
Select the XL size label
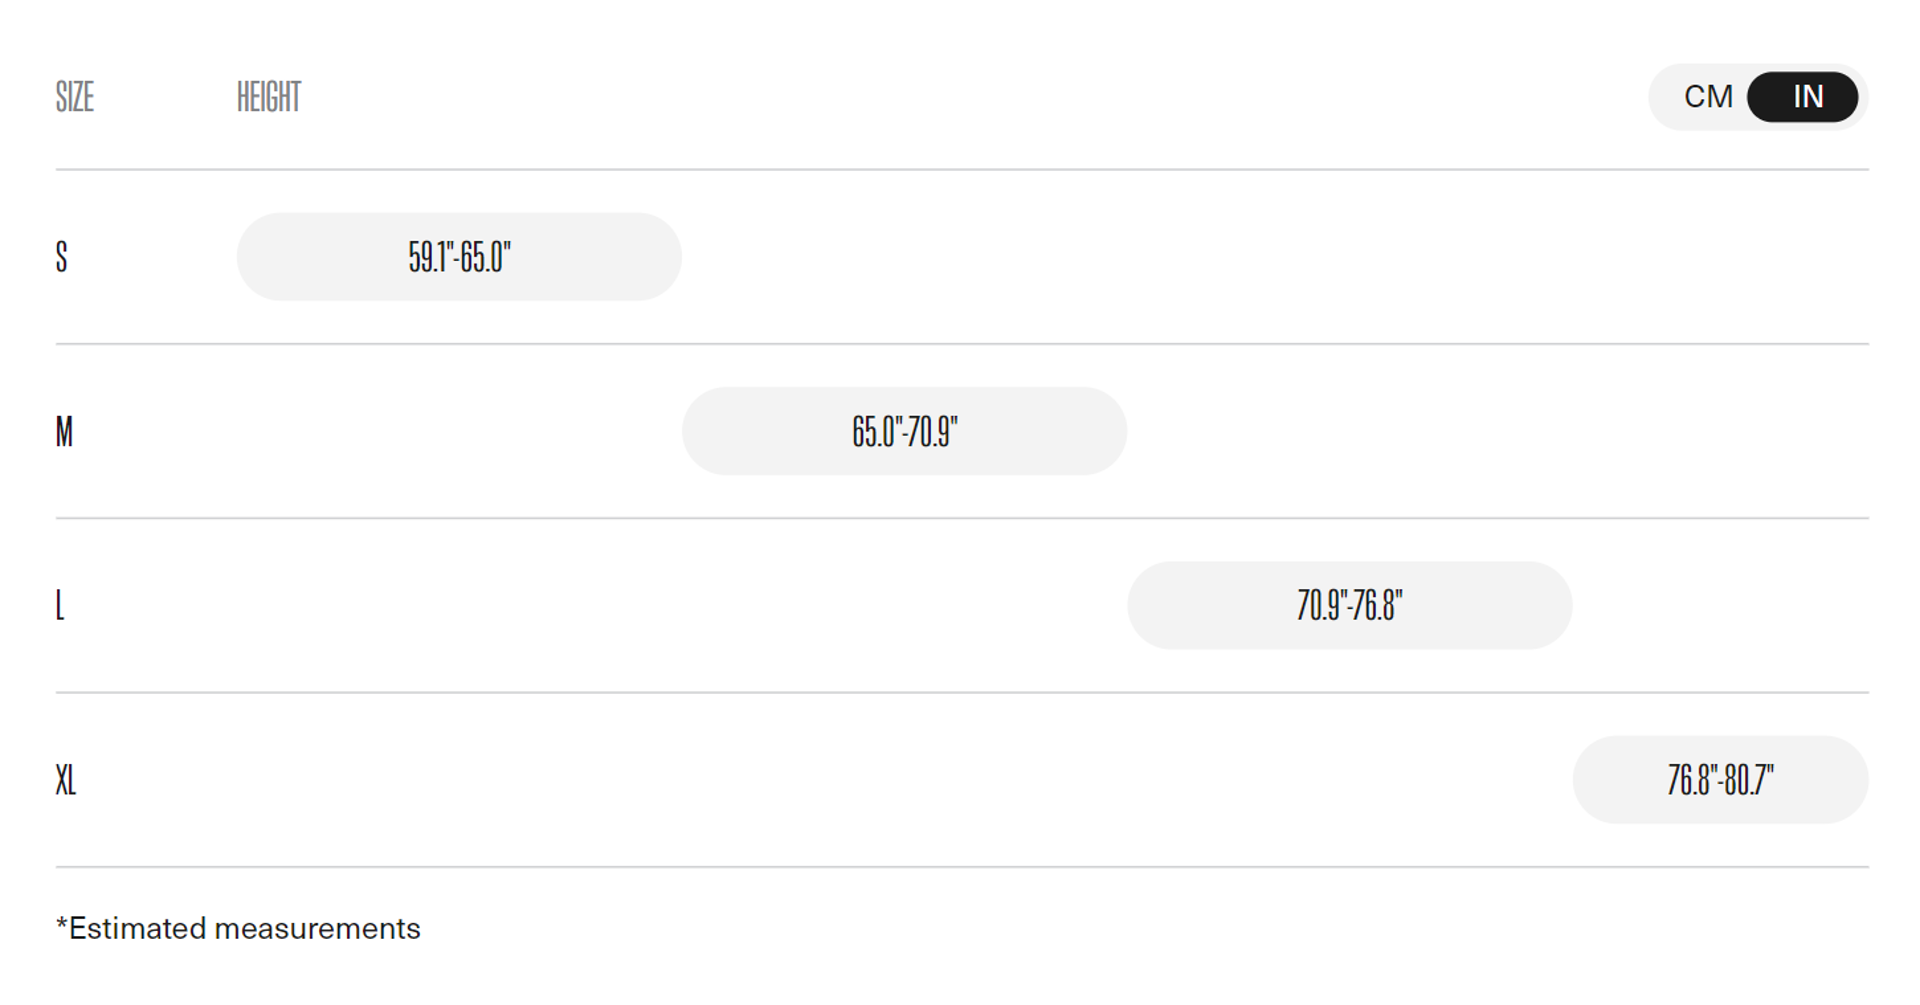point(66,780)
